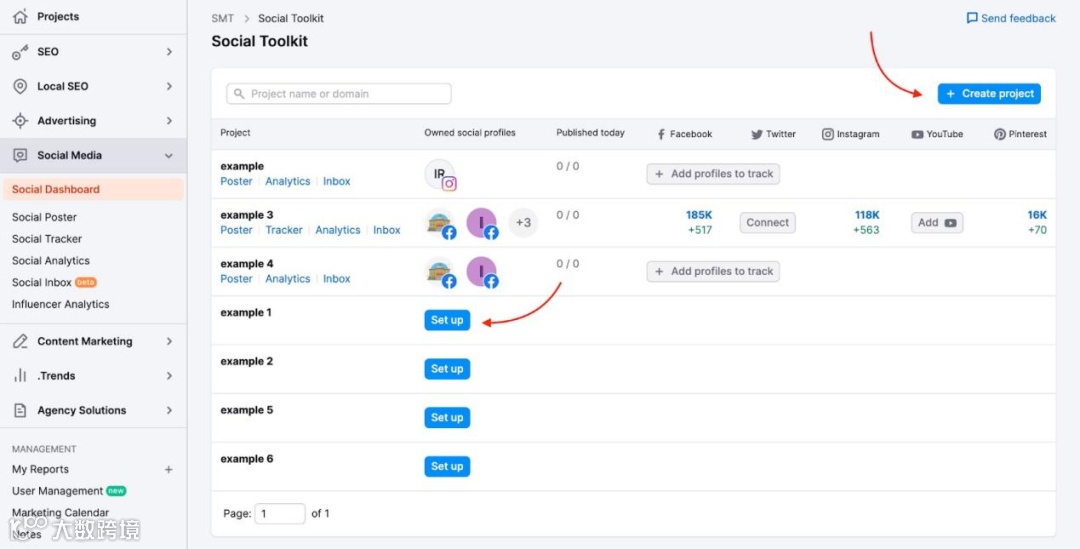The height and width of the screenshot is (549, 1080).
Task: Open Tracker link under example 3
Action: point(284,230)
